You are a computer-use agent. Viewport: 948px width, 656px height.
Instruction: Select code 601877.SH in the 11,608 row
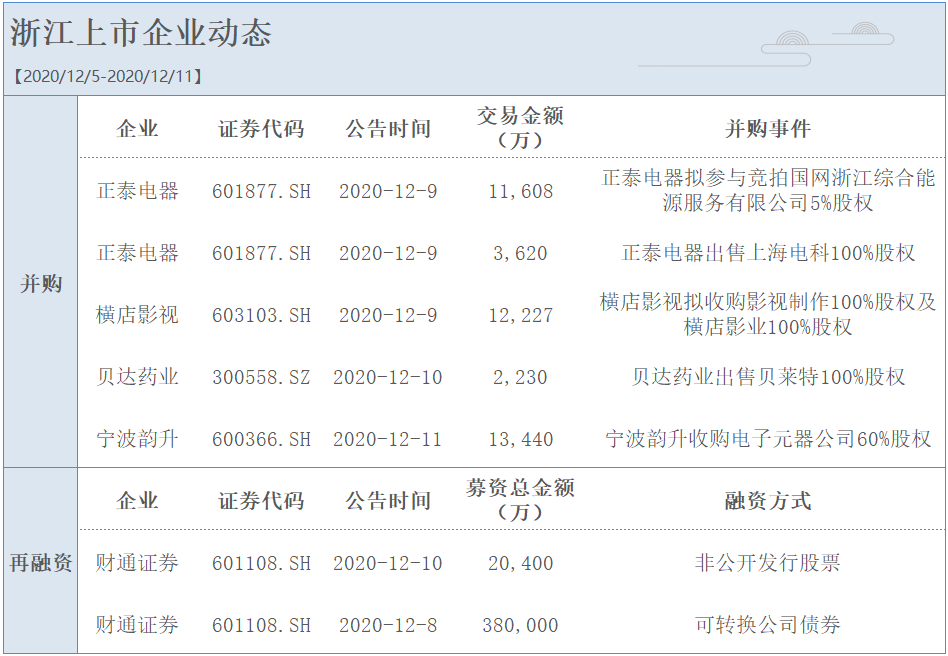click(x=261, y=191)
